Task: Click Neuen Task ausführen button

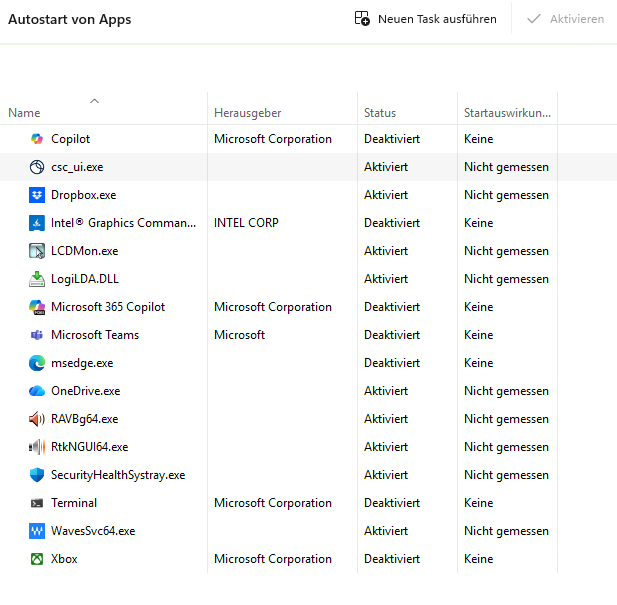Action: point(426,19)
